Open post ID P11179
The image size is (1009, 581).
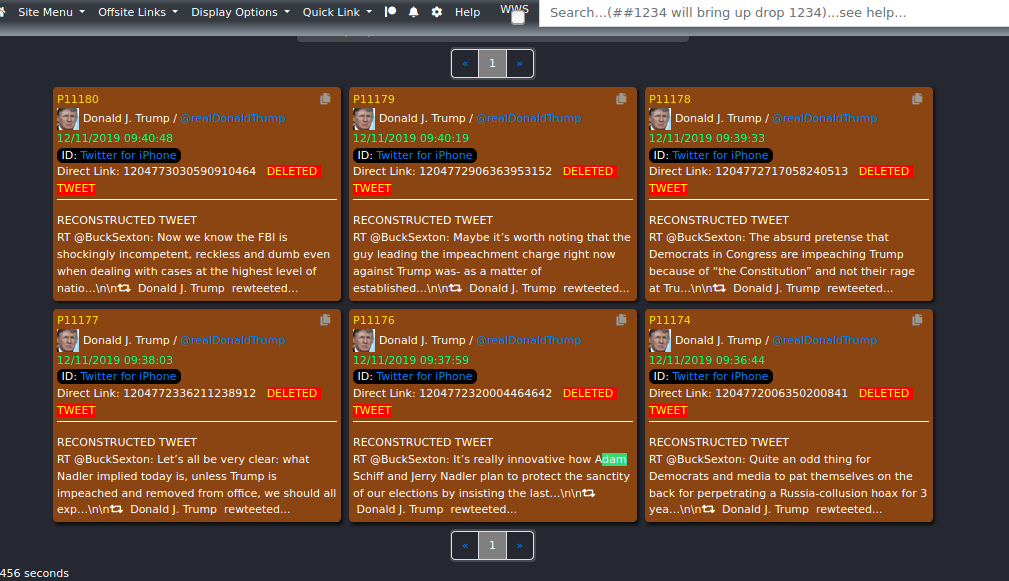[x=374, y=99]
